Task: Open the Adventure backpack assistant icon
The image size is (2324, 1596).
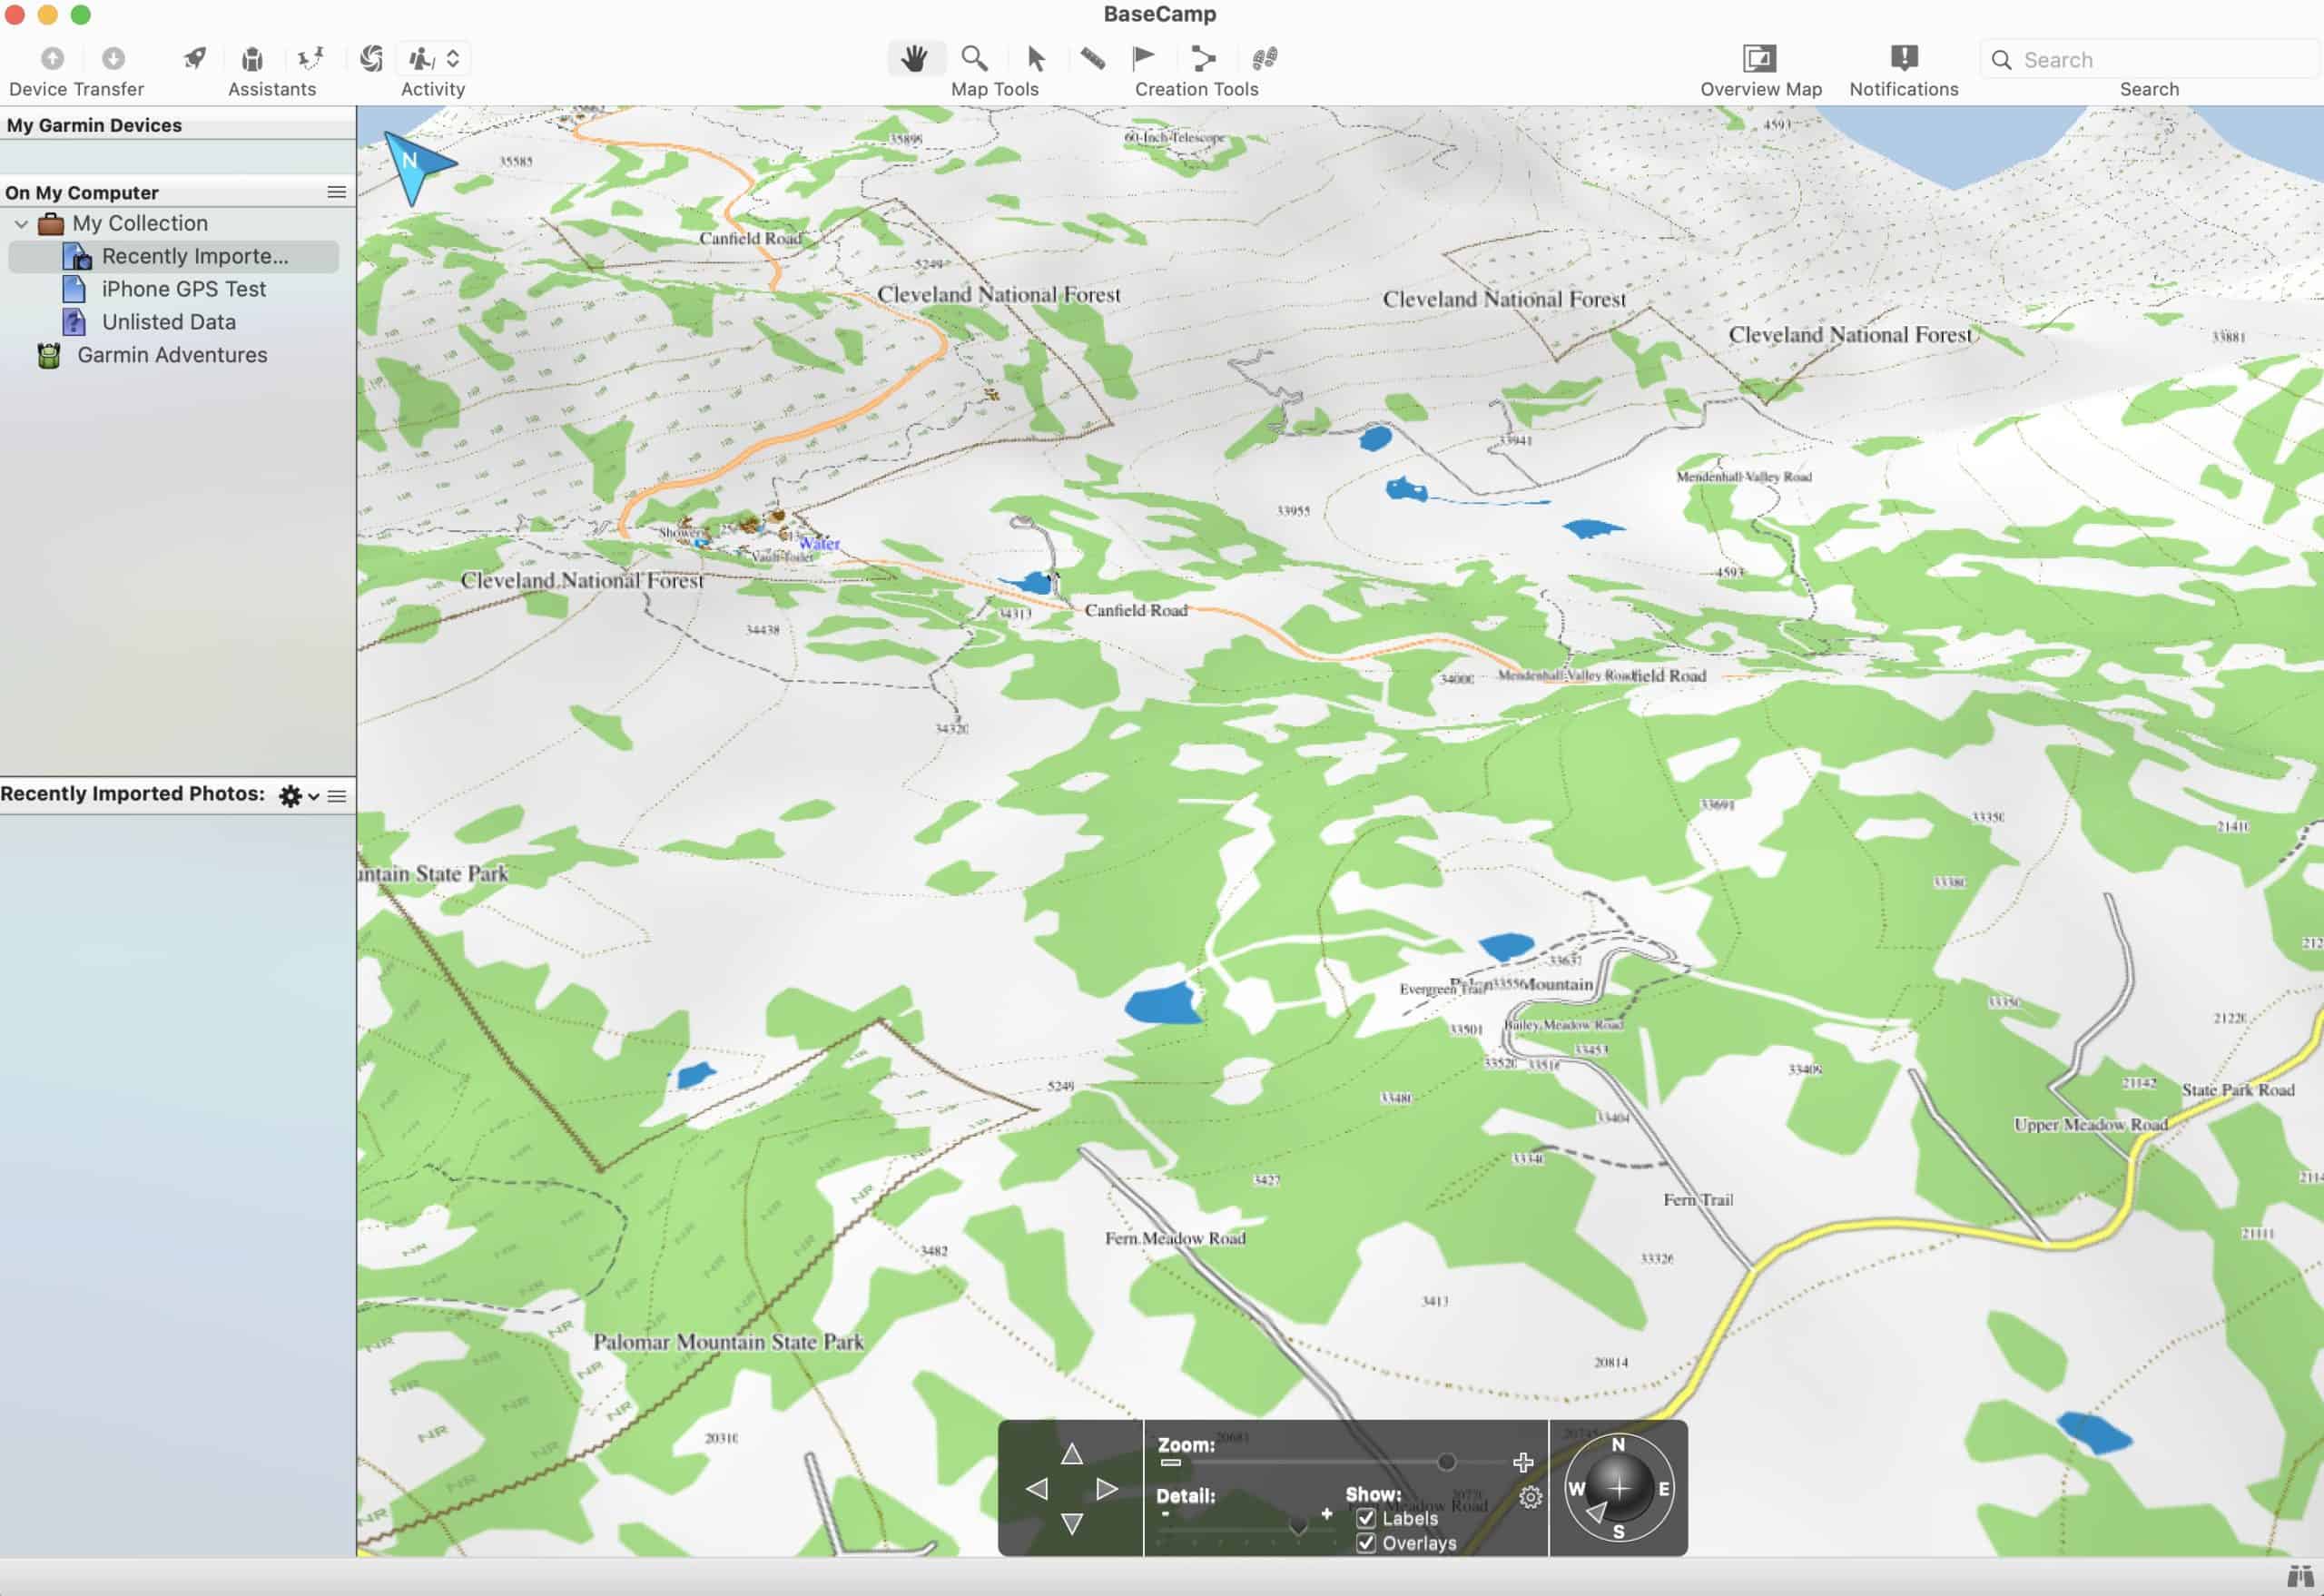Action: (252, 59)
